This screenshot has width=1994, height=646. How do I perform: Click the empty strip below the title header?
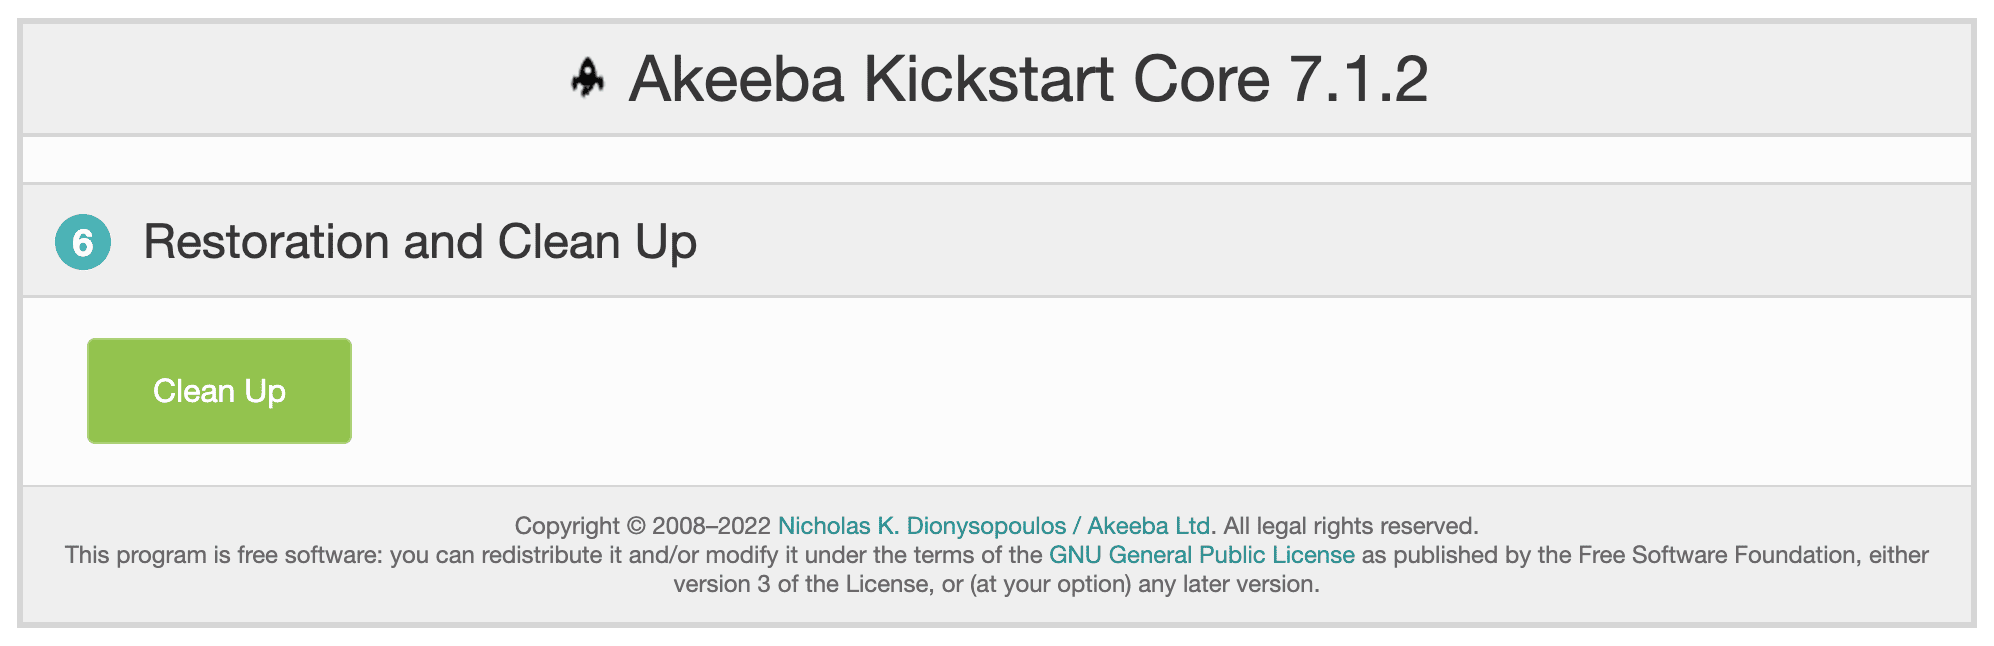(x=996, y=160)
